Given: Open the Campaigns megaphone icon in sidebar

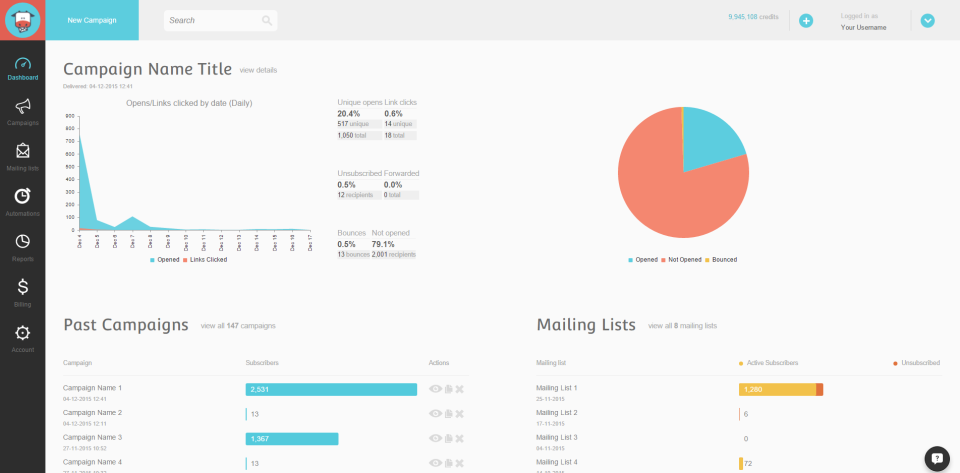Looking at the screenshot, I should pyautogui.click(x=23, y=106).
